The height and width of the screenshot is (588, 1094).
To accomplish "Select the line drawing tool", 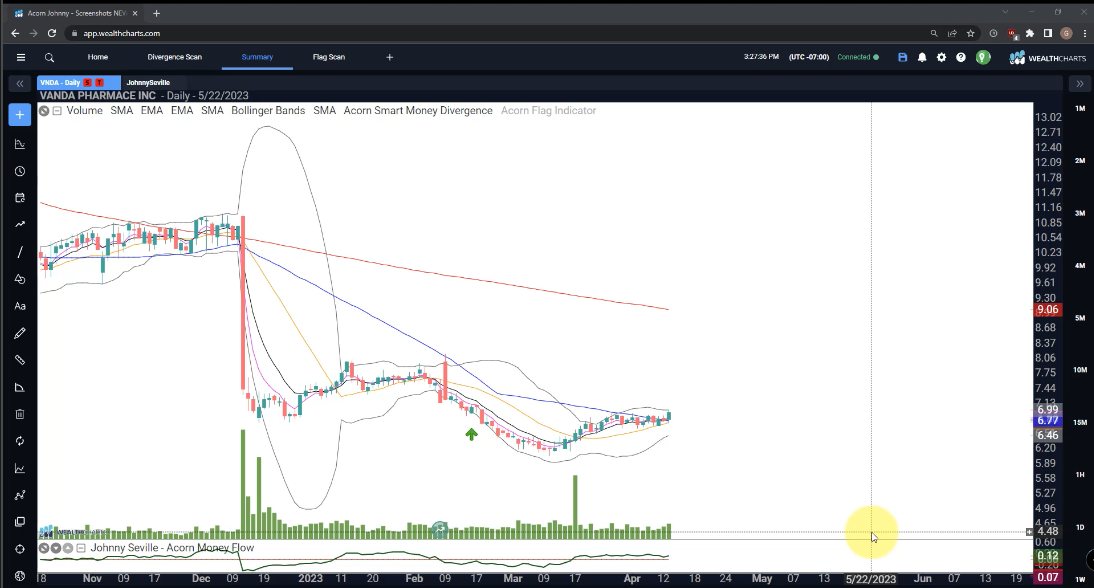I will [20, 252].
